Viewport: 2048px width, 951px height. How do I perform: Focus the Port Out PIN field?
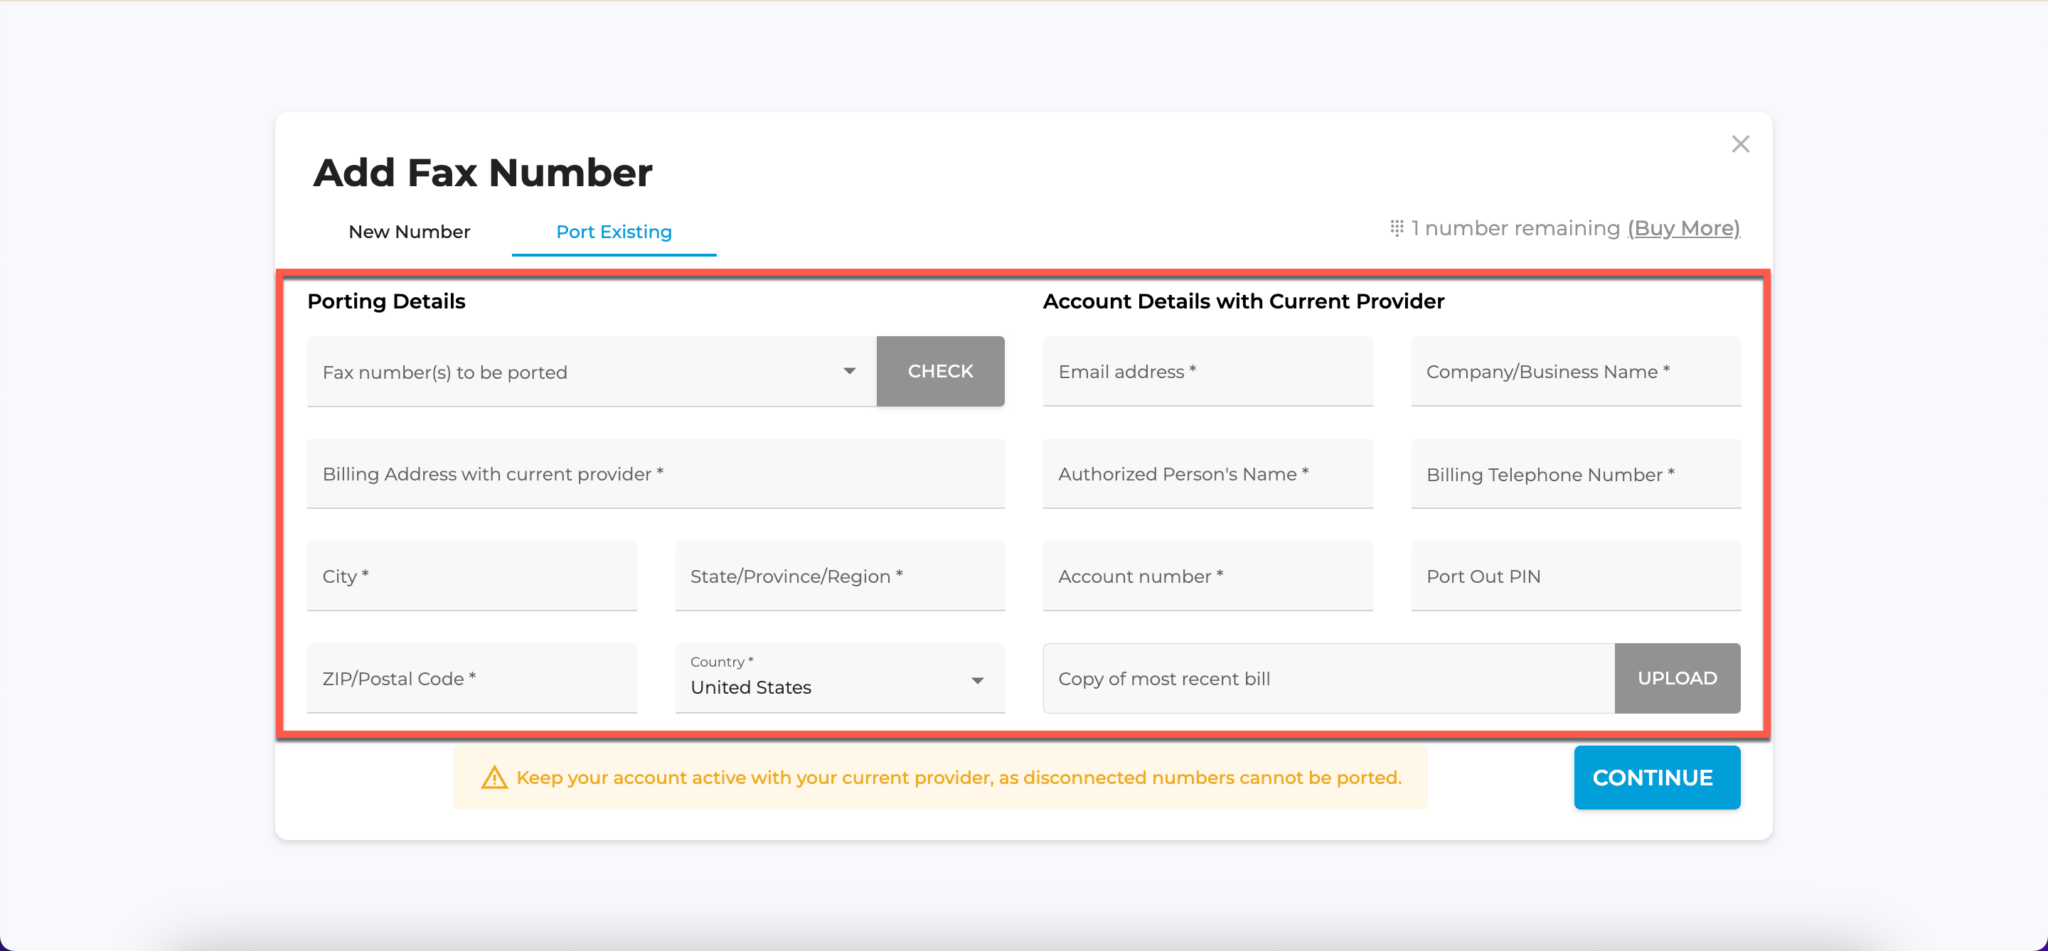coord(1575,576)
